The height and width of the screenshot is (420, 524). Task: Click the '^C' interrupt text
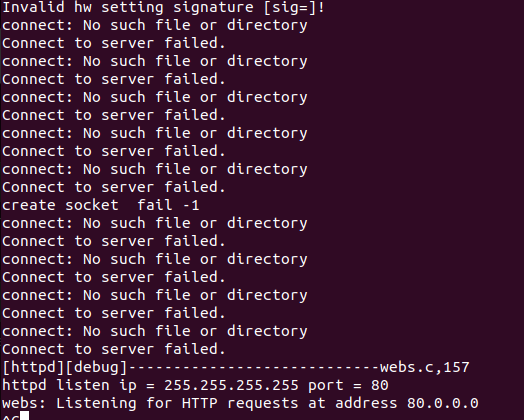[11, 417]
